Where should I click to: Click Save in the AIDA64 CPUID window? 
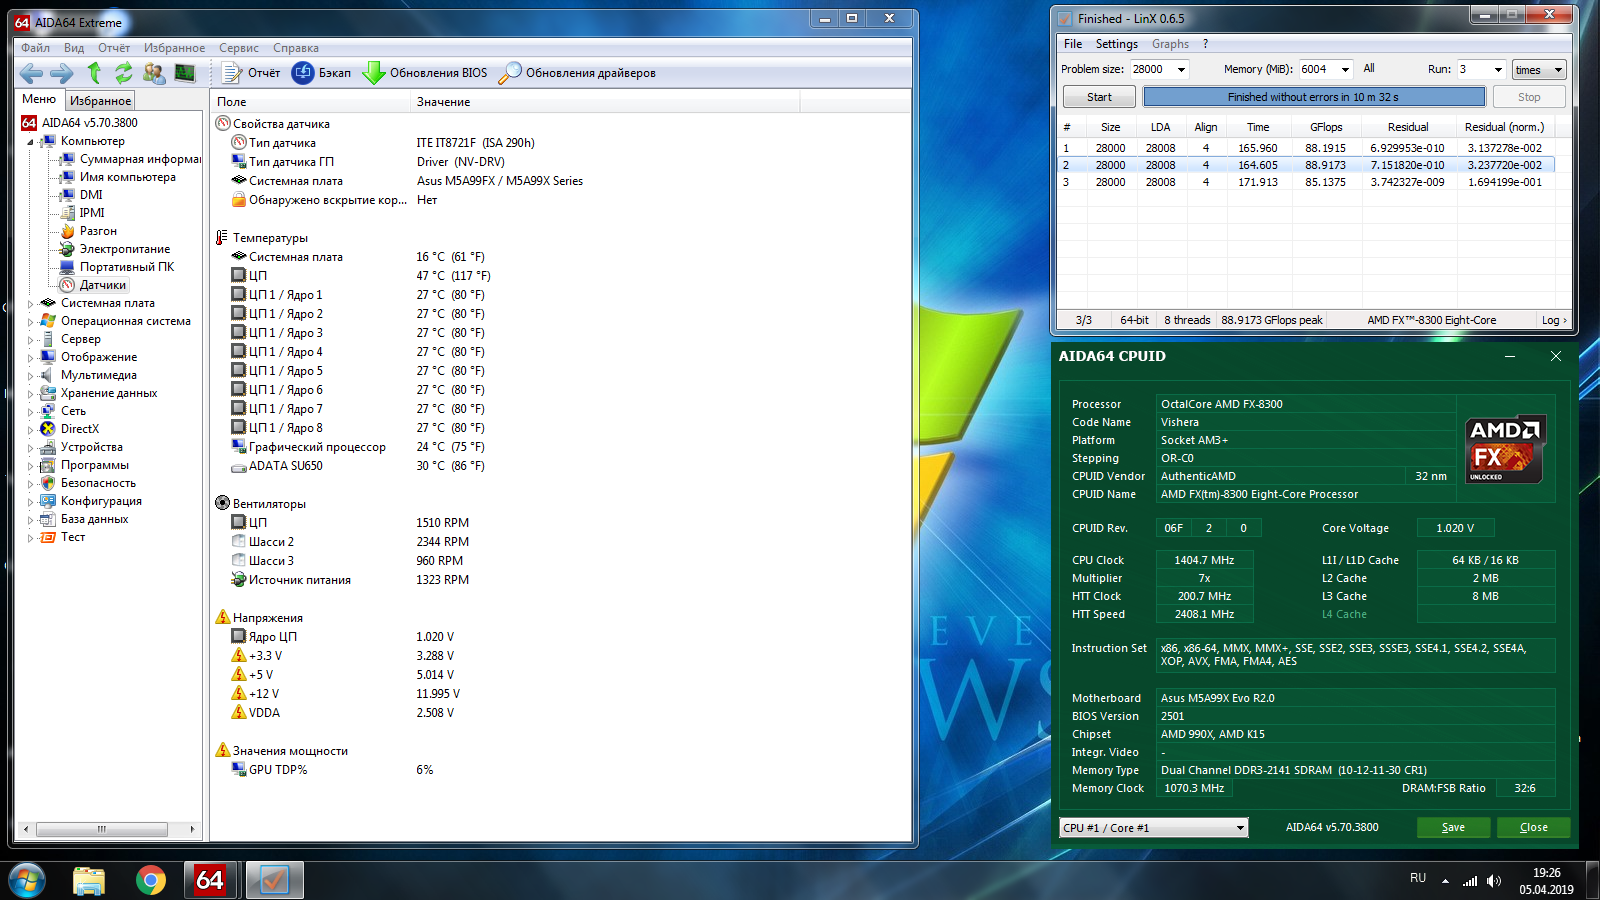(x=1453, y=828)
